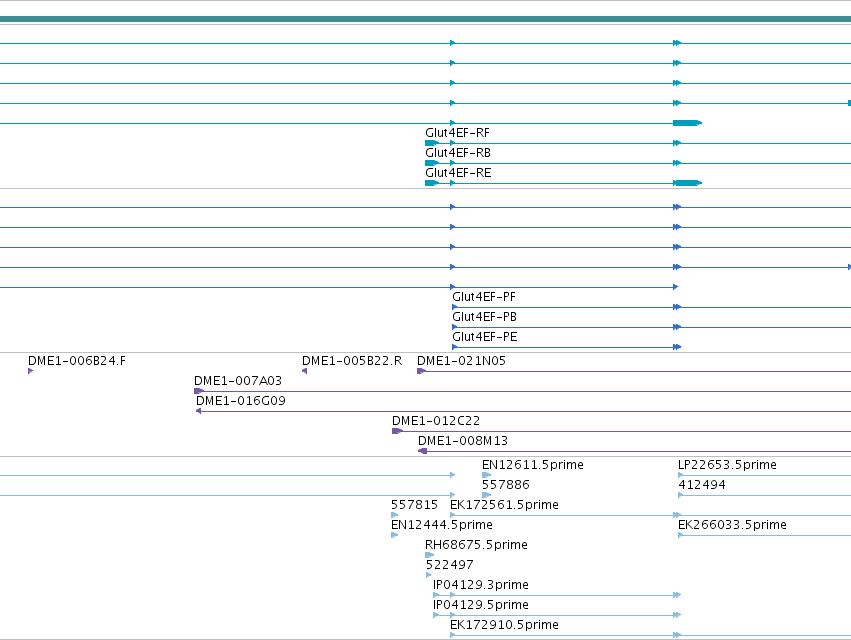The height and width of the screenshot is (640, 851).
Task: Click the EN12611.5prime arrow glyph
Action: point(486,476)
